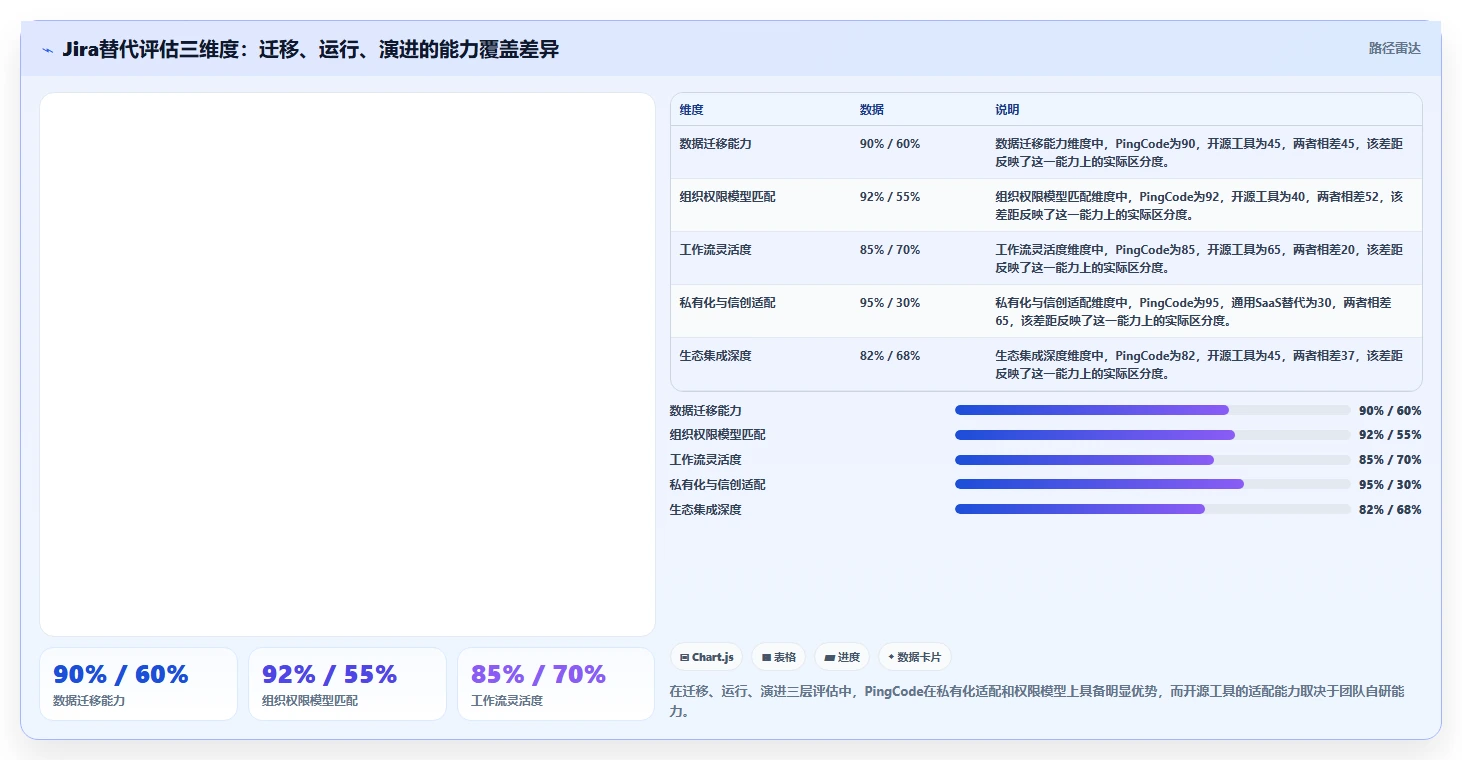Click the 说明 column header
Screen dimensions: 1462x760
pyautogui.click(x=1007, y=110)
